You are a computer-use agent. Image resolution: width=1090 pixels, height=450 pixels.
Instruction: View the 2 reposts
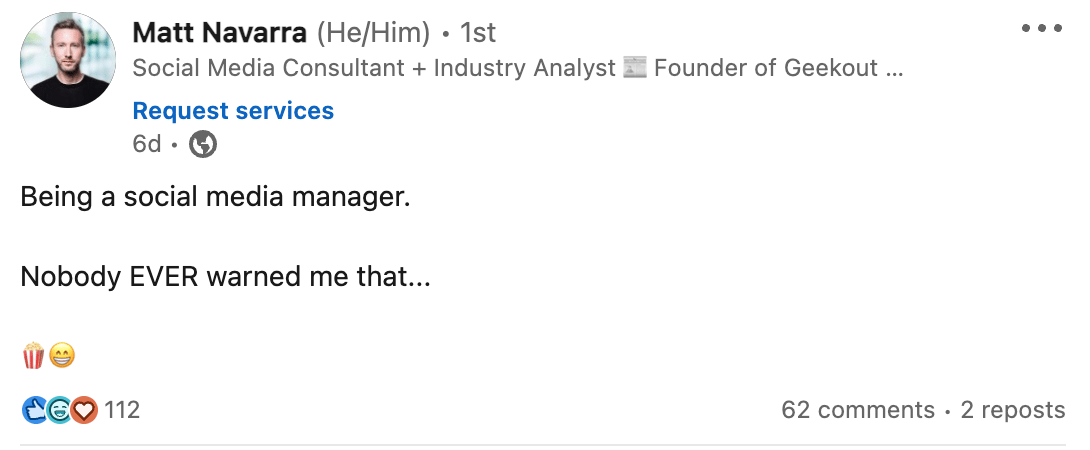[1012, 410]
